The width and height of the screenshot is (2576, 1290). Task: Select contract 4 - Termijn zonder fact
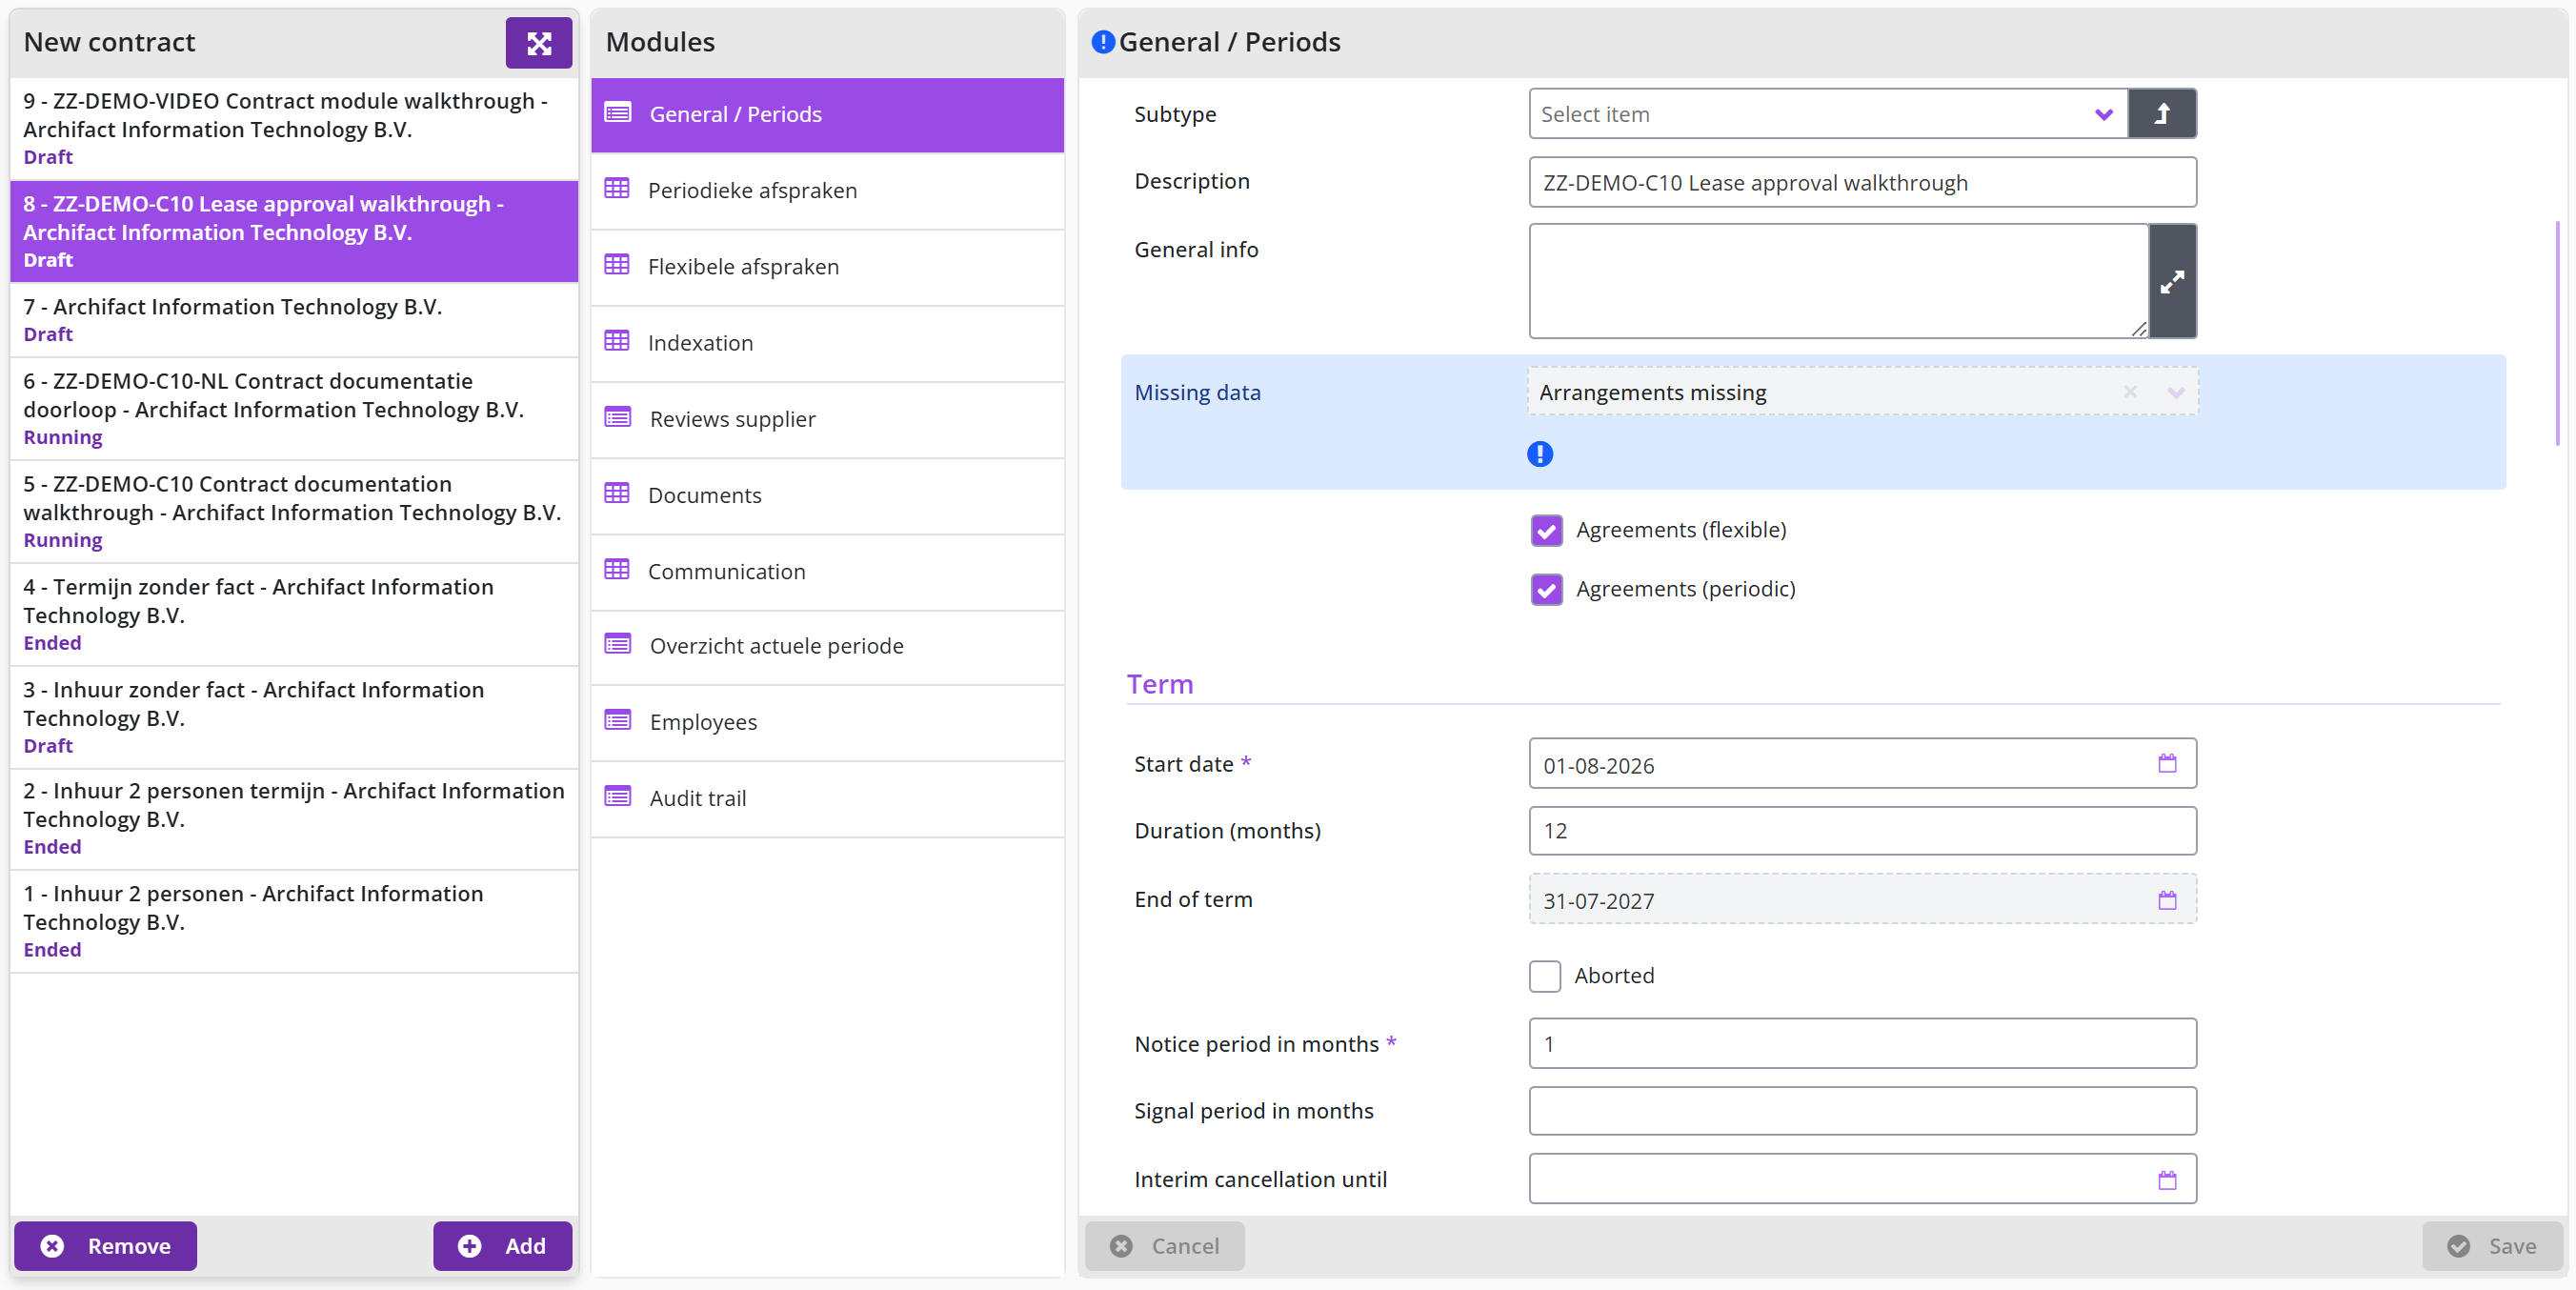point(294,615)
